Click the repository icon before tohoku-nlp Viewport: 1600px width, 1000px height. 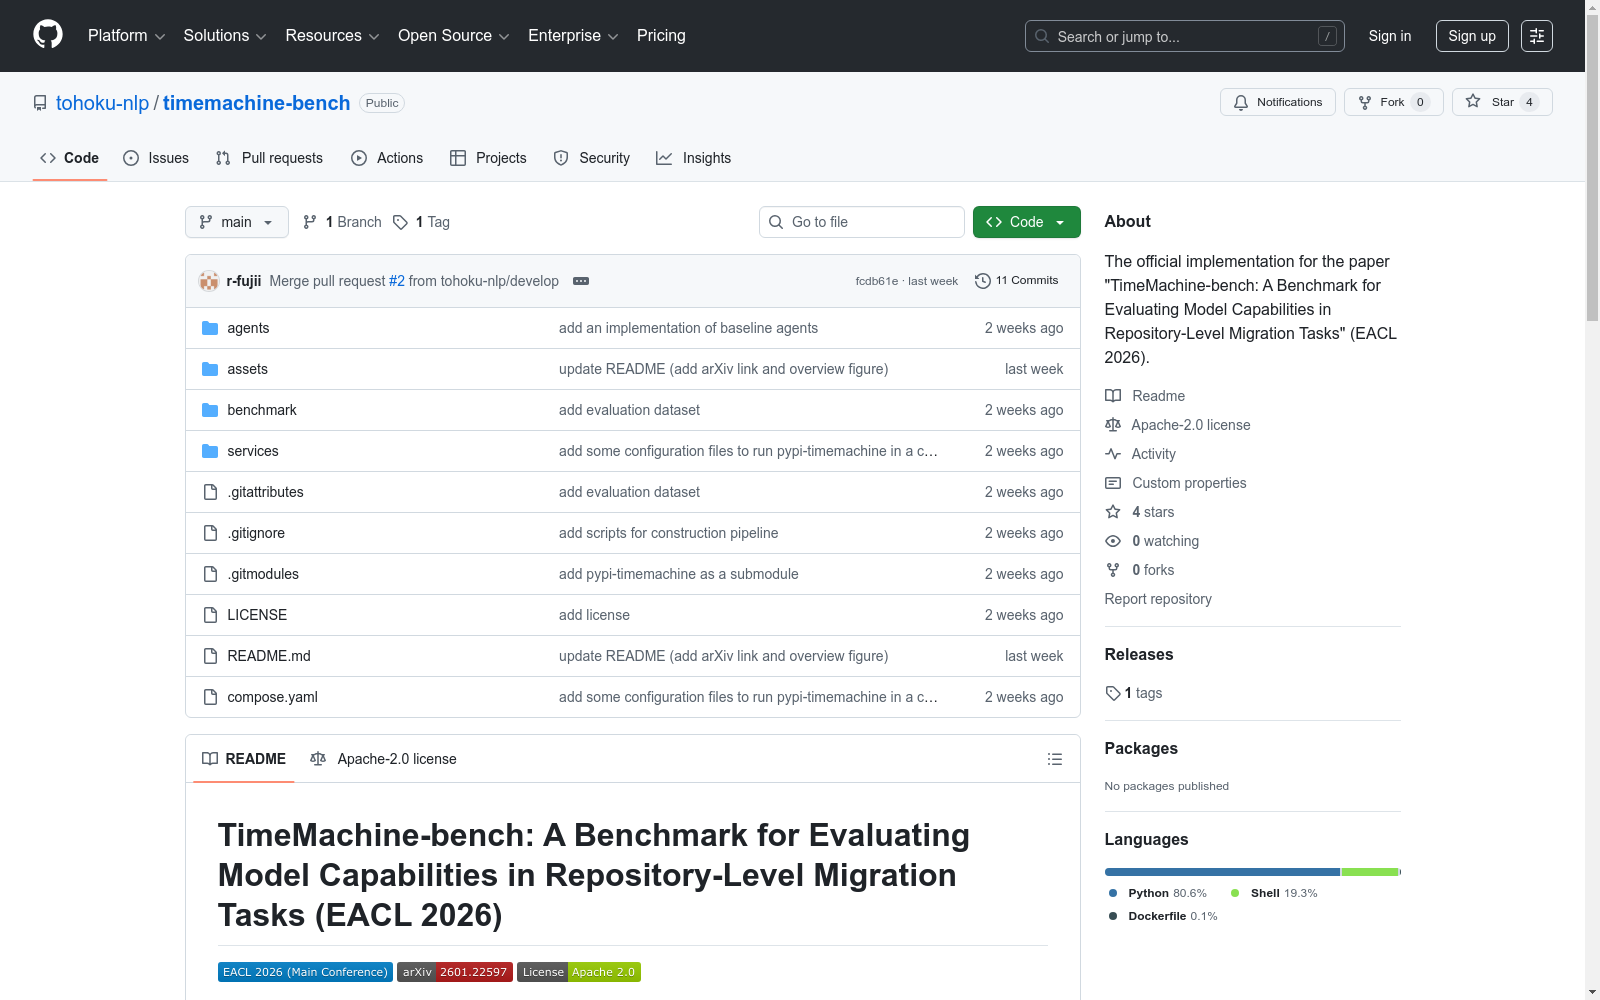pyautogui.click(x=40, y=103)
